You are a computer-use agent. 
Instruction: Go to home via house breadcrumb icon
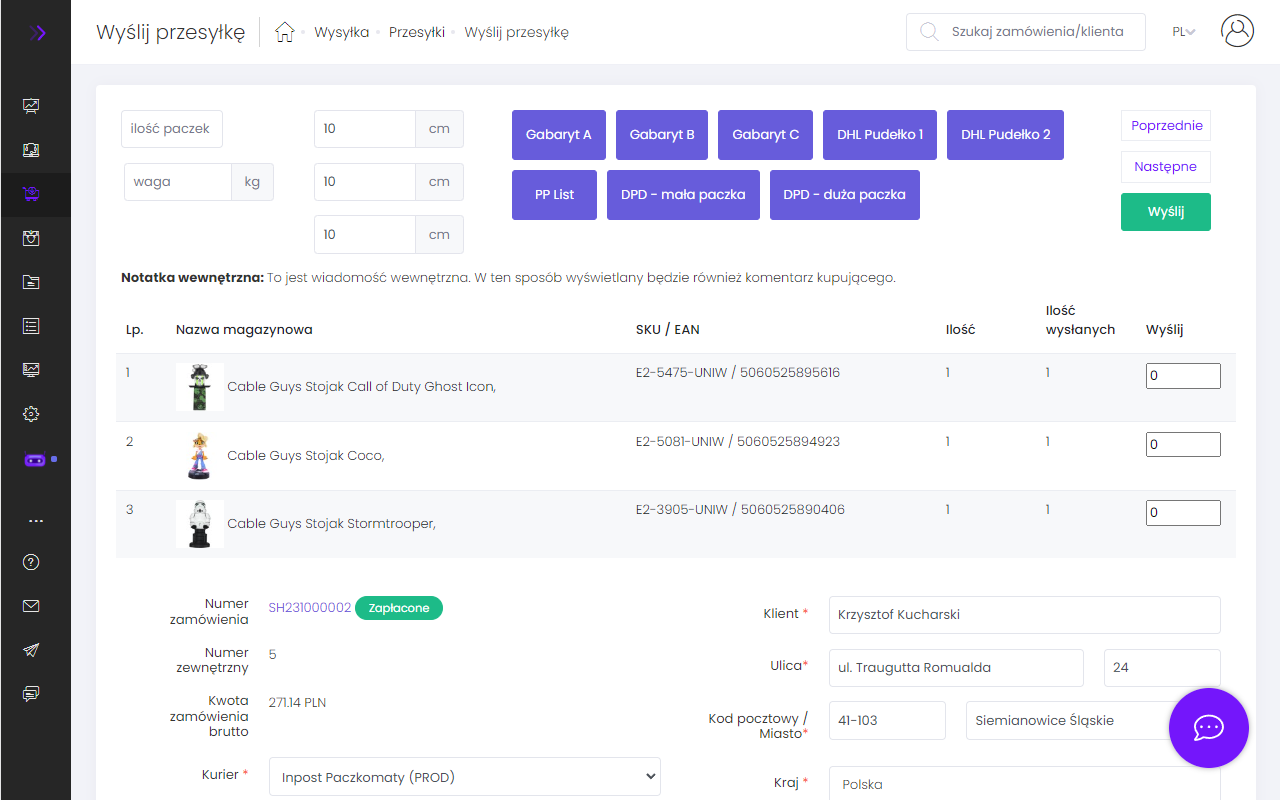click(x=285, y=32)
